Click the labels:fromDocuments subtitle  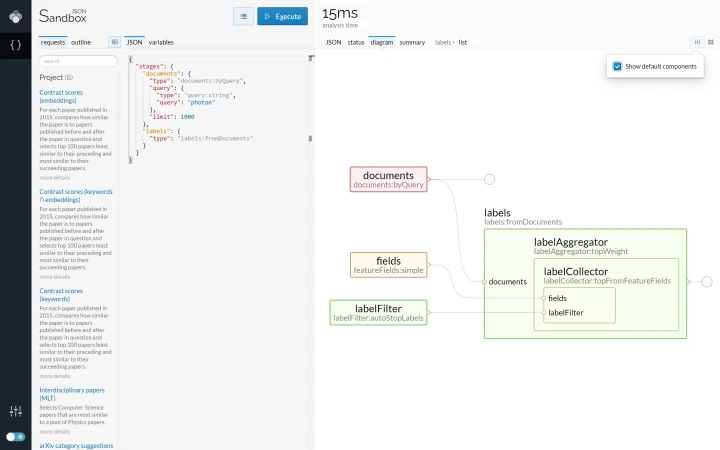523,222
